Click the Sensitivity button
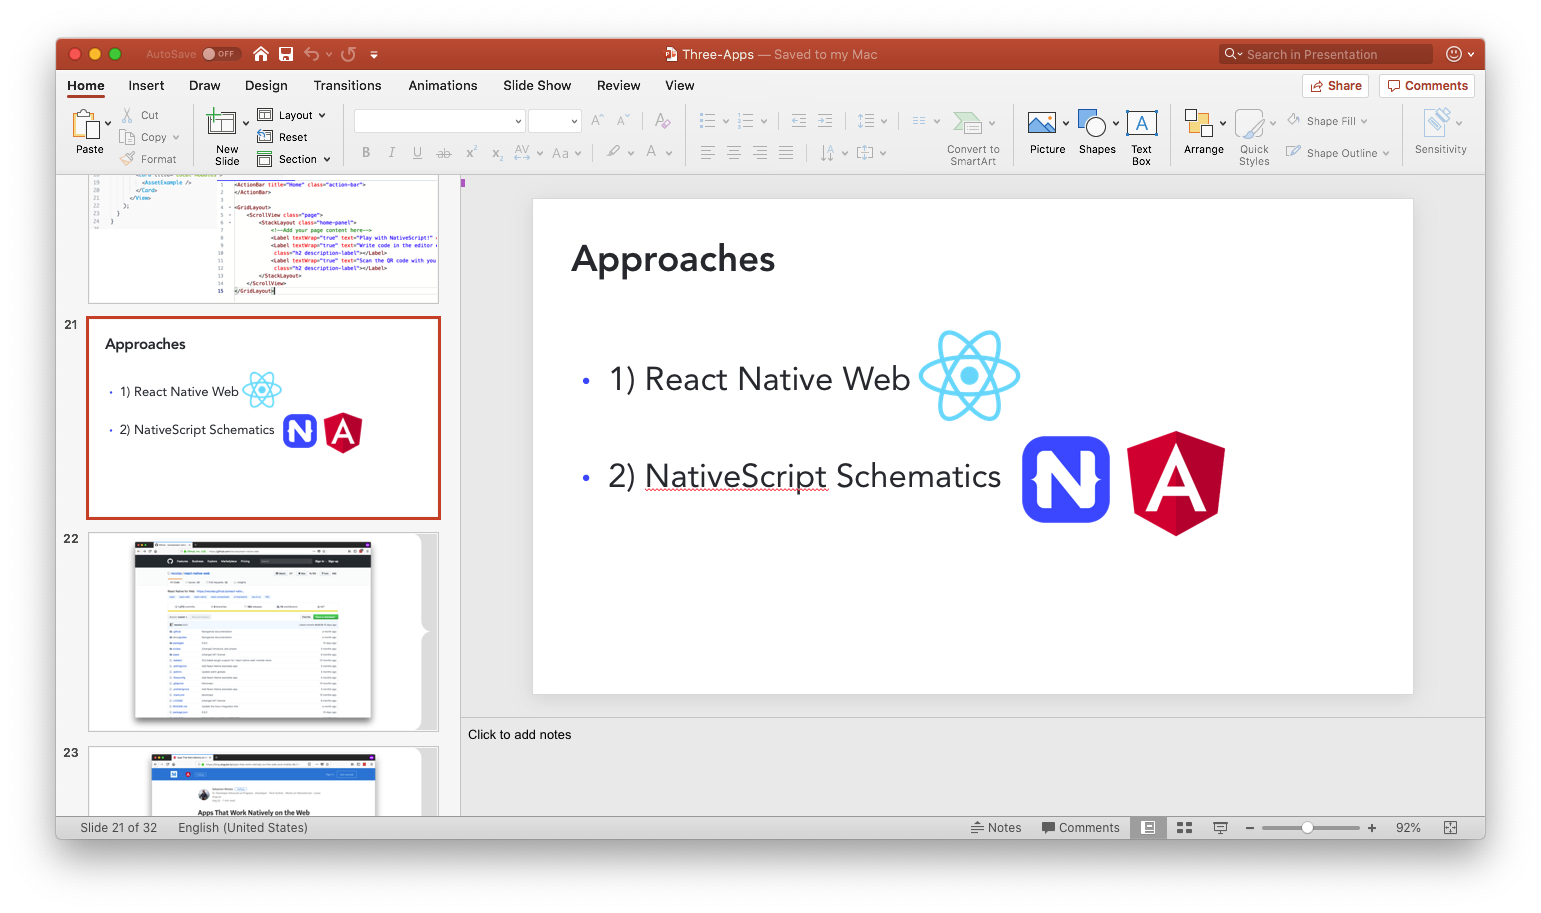The height and width of the screenshot is (913, 1541). [1441, 132]
